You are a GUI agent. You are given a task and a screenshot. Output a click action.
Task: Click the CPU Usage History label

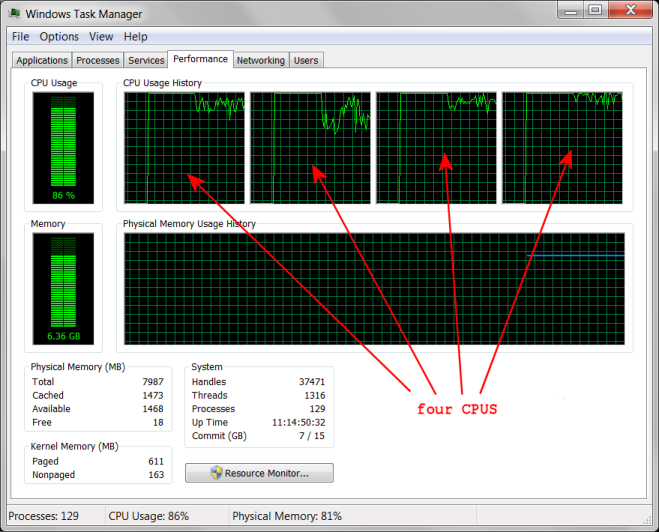pos(162,83)
